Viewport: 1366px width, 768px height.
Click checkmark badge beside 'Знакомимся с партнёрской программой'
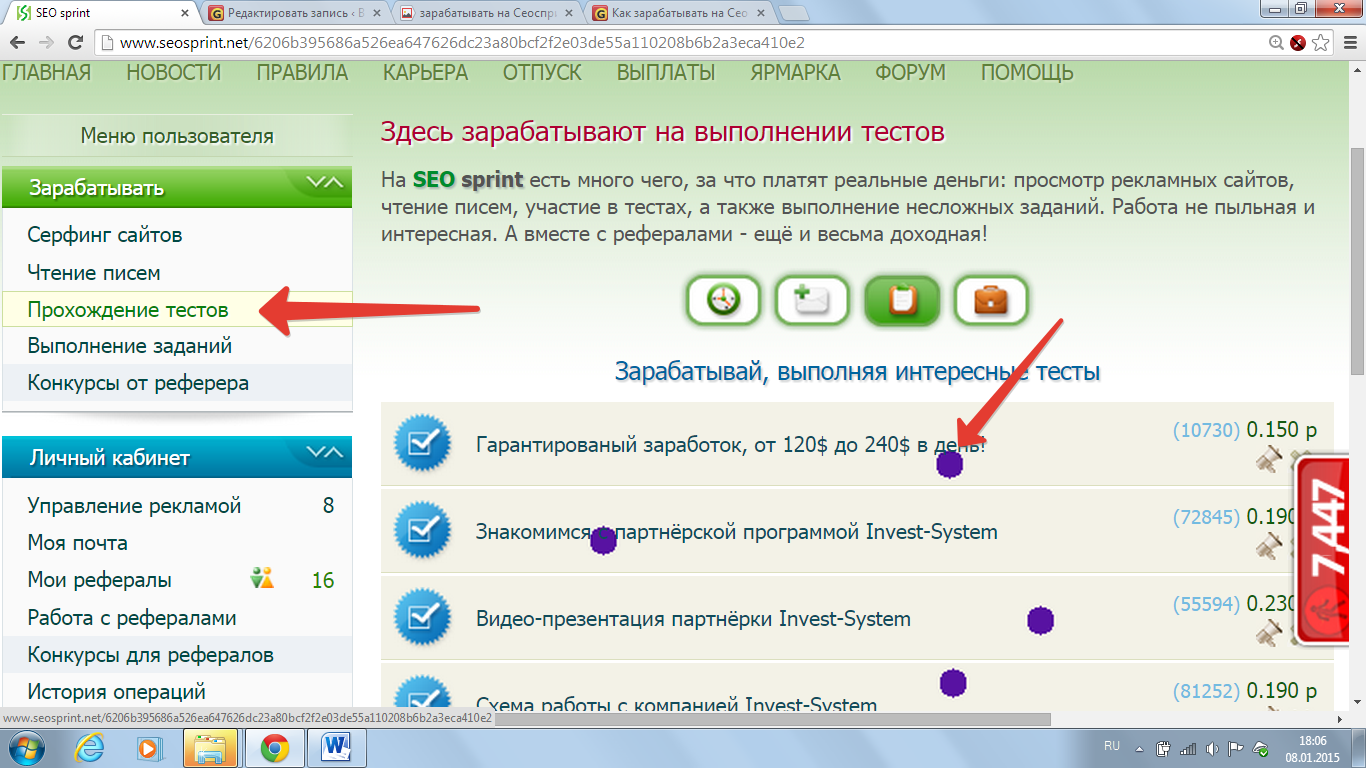pyautogui.click(x=422, y=530)
